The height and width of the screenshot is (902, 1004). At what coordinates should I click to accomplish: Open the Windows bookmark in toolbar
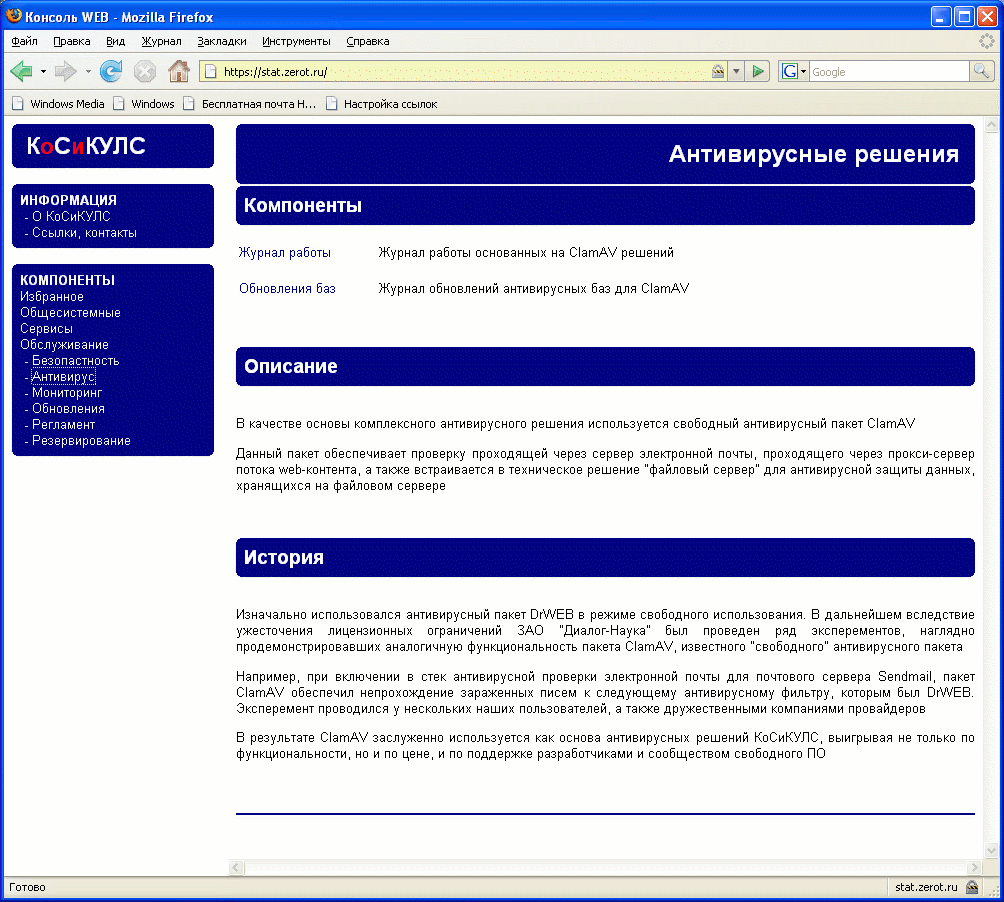point(144,104)
